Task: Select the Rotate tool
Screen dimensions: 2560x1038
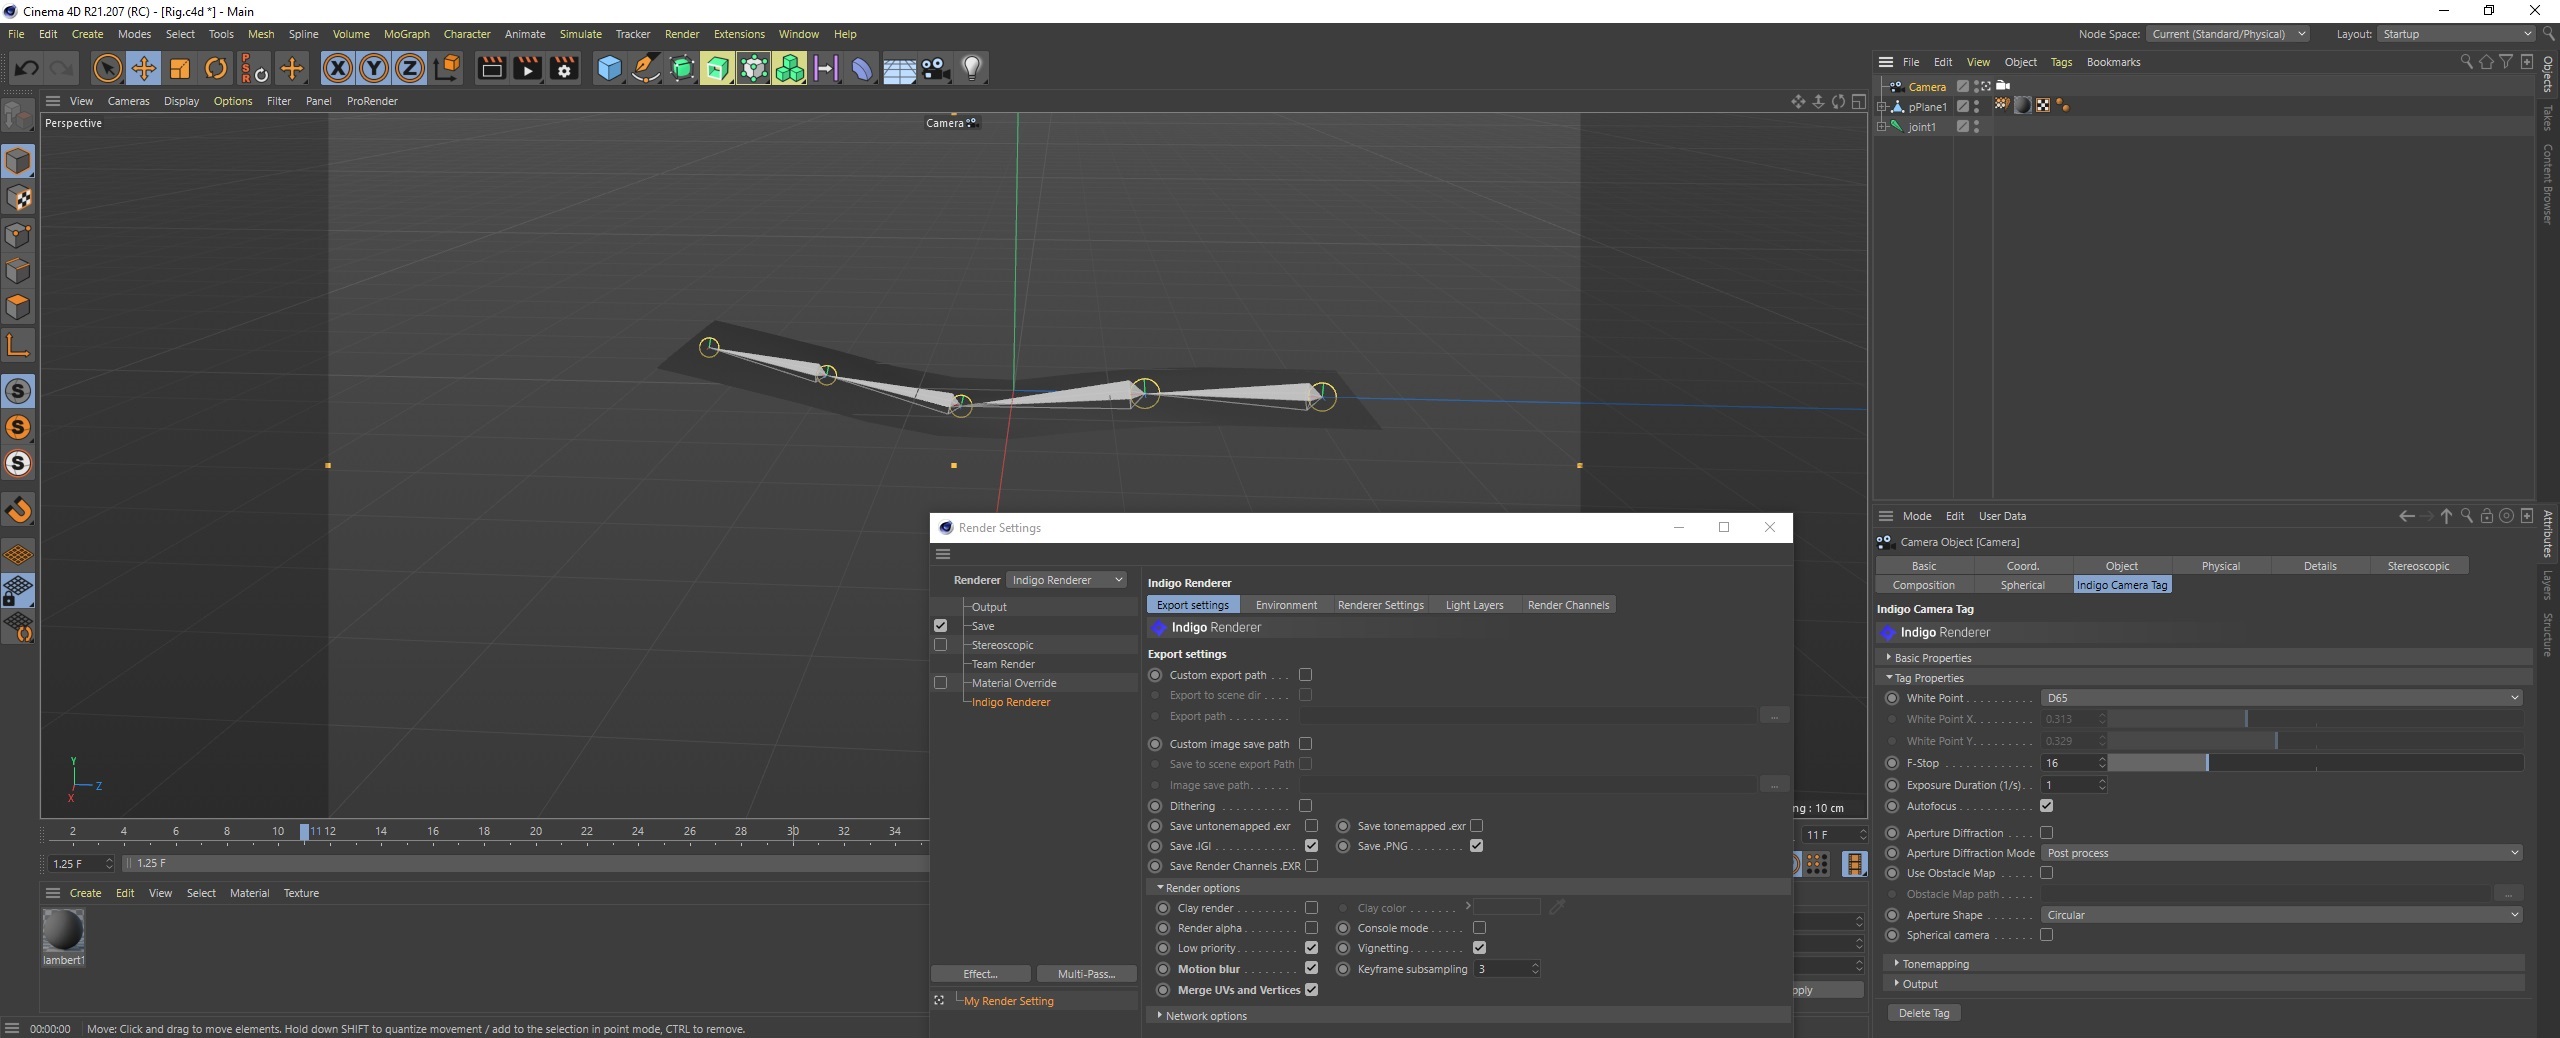Action: [216, 68]
